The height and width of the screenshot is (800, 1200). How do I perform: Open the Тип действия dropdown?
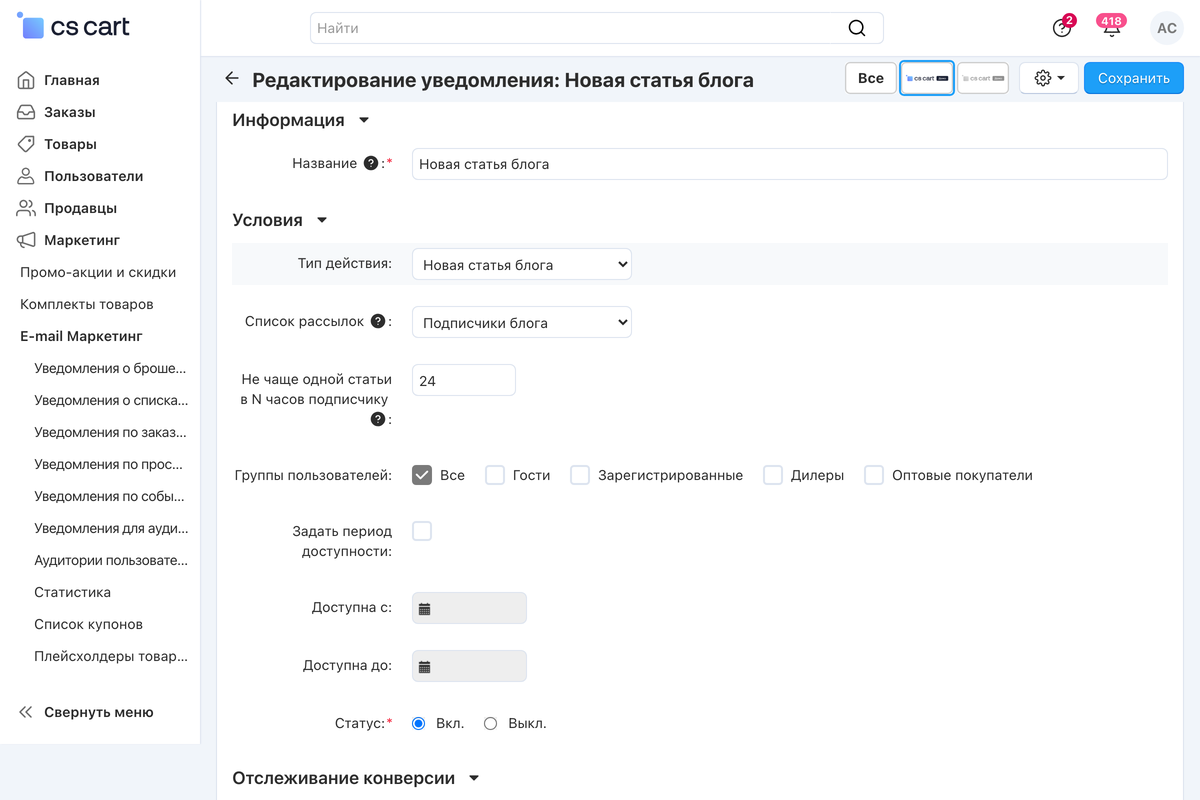522,265
